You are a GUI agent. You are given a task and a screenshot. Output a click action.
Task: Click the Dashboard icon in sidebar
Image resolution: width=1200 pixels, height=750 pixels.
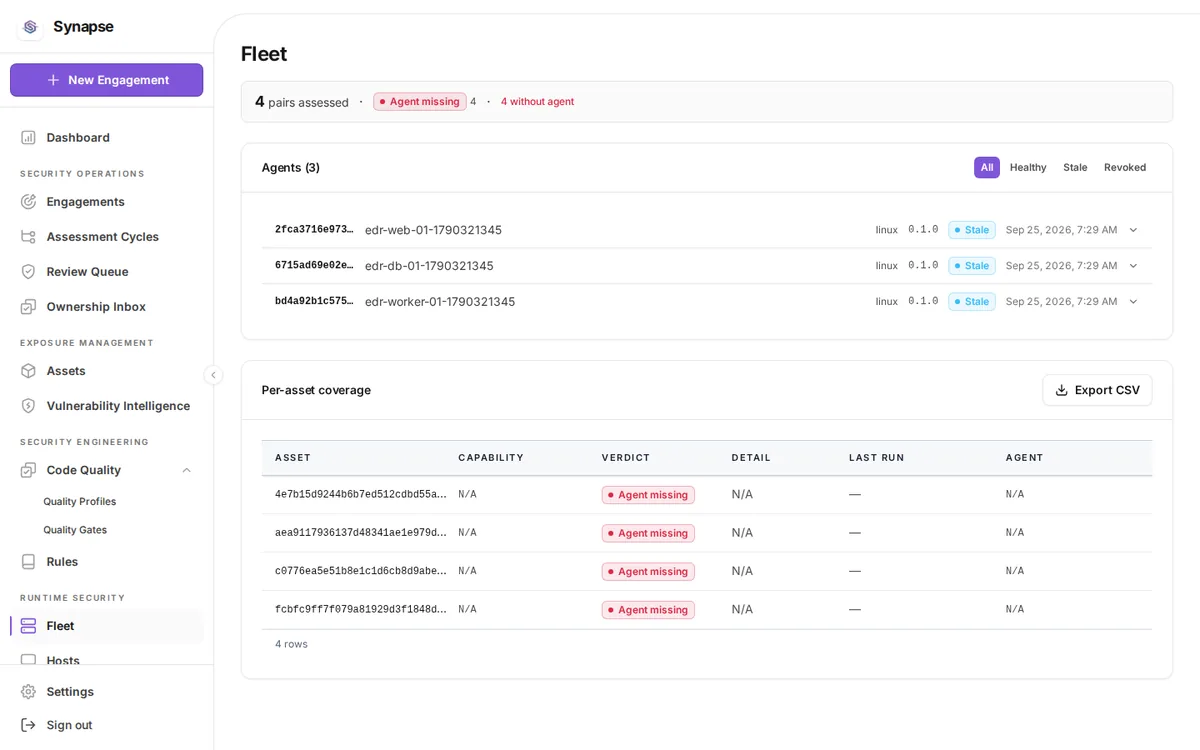(28, 137)
